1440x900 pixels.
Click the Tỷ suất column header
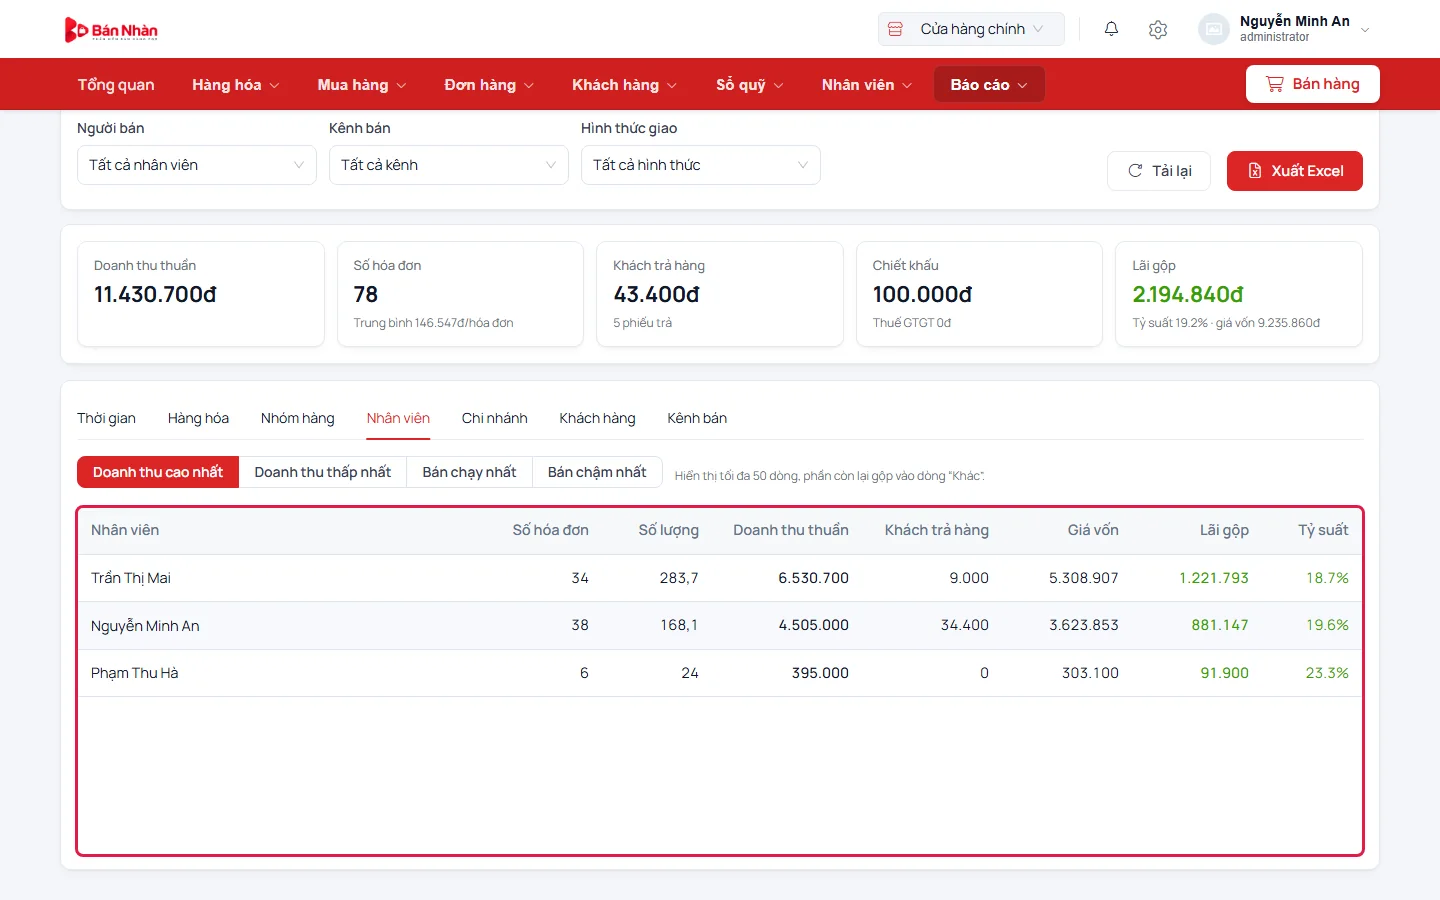pyautogui.click(x=1323, y=530)
